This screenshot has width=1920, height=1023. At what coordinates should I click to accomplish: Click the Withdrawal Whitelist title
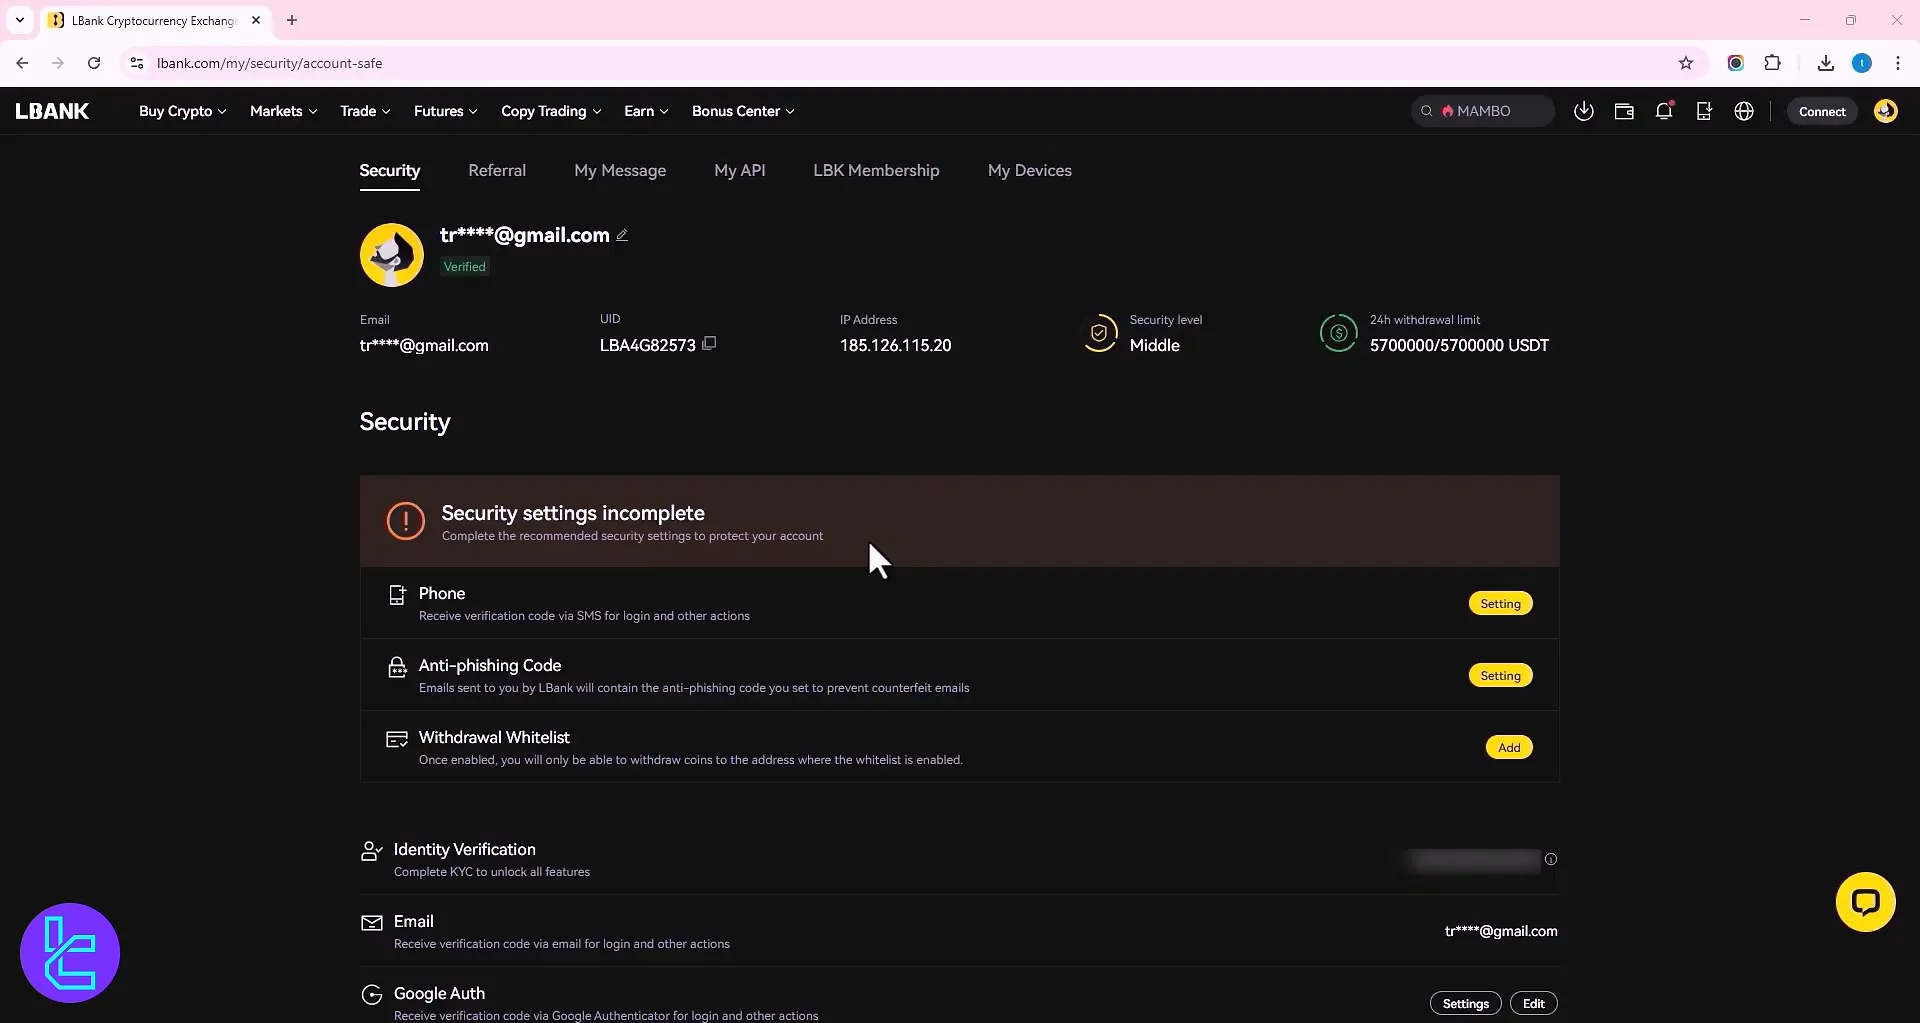point(494,737)
